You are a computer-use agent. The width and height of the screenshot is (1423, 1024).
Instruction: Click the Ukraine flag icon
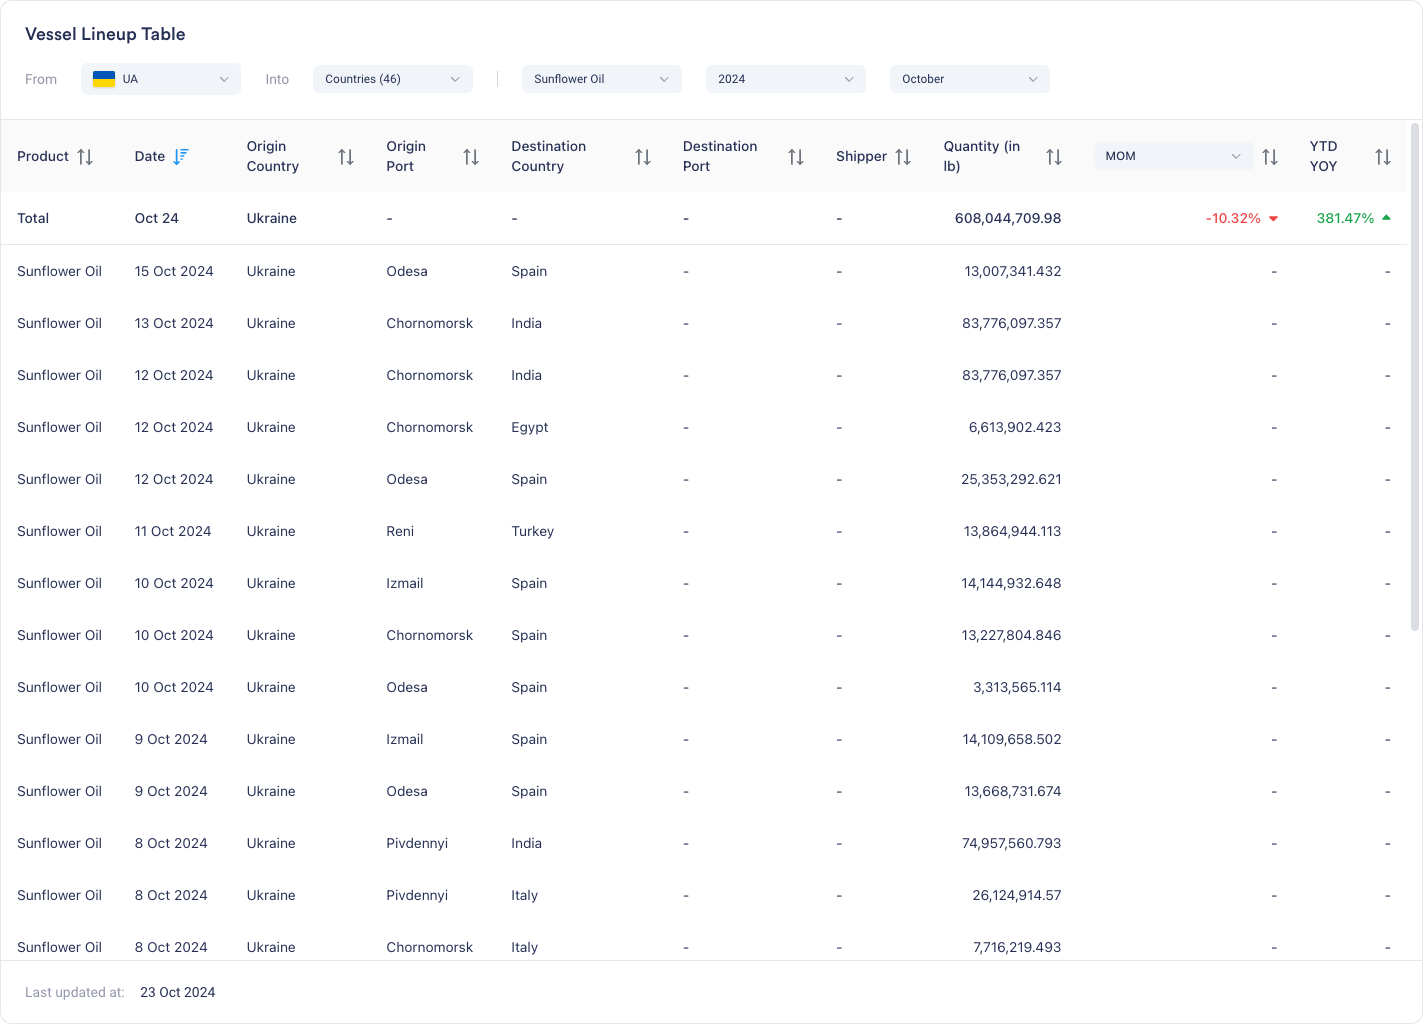[x=104, y=79]
